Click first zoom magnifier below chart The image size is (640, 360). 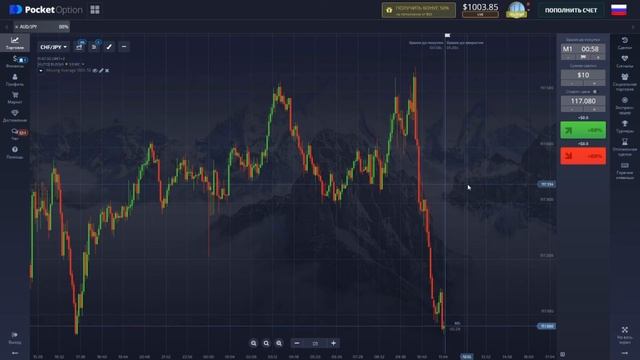253,343
